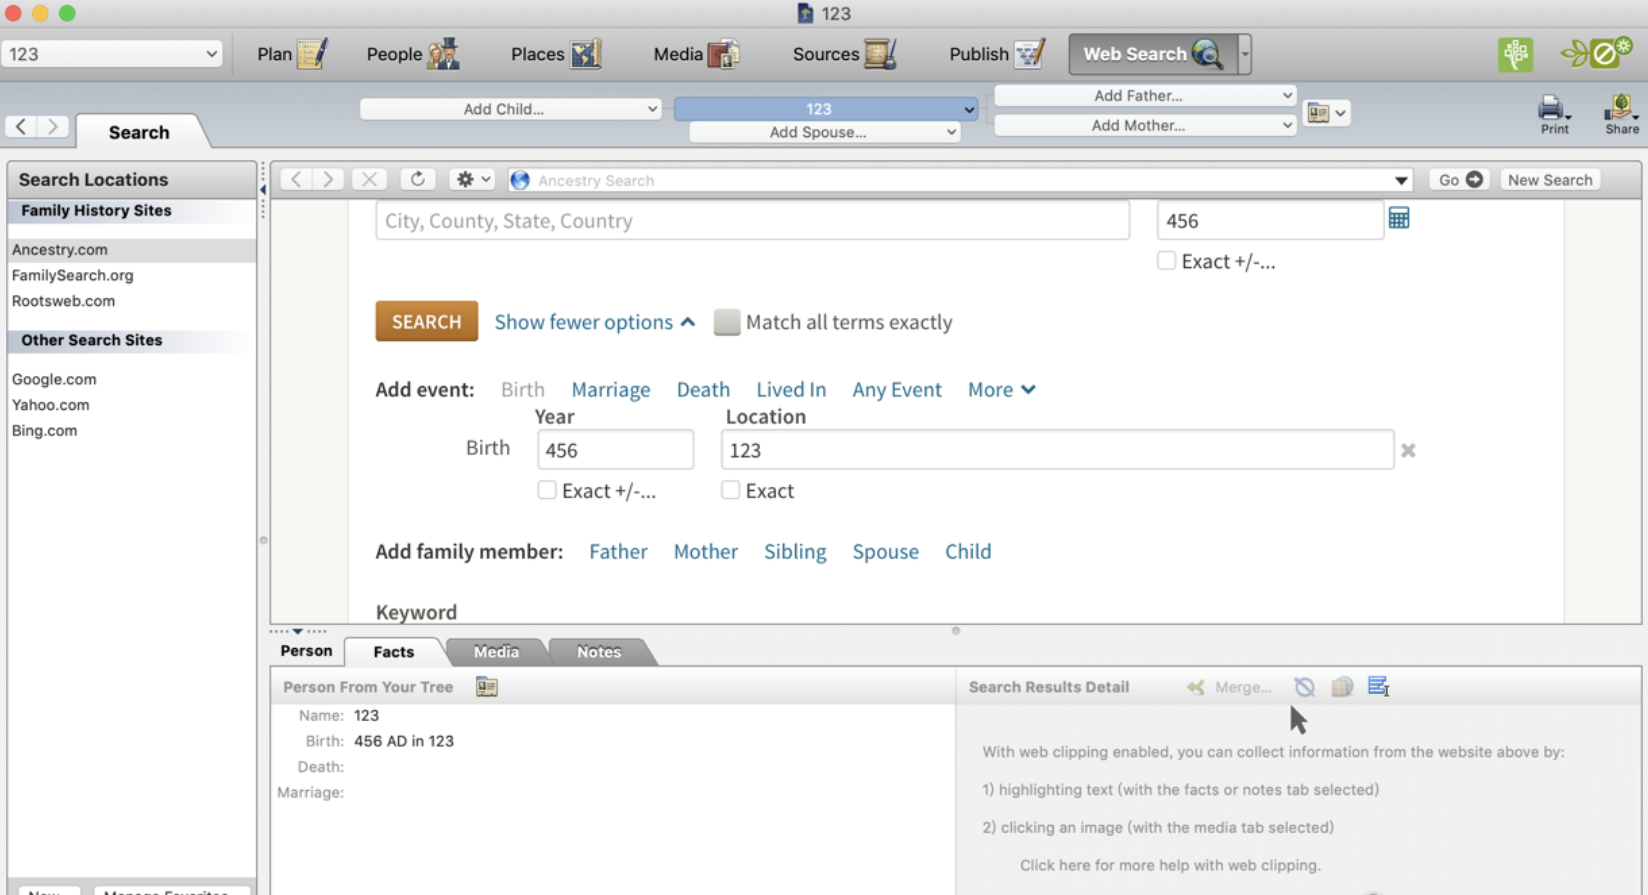
Task: Click the Ancestry leaf sync icon
Action: 1596,53
